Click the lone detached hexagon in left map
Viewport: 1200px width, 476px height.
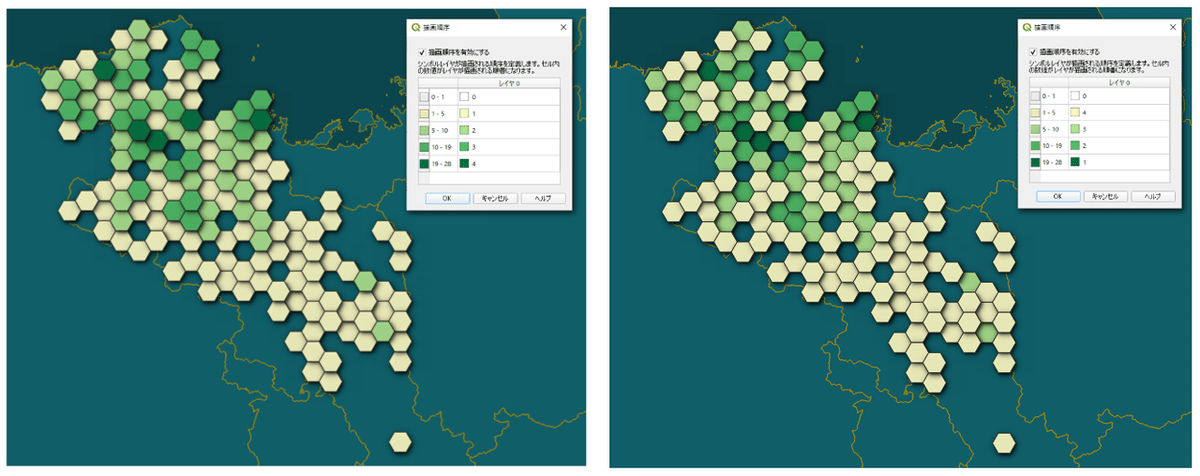click(x=400, y=441)
